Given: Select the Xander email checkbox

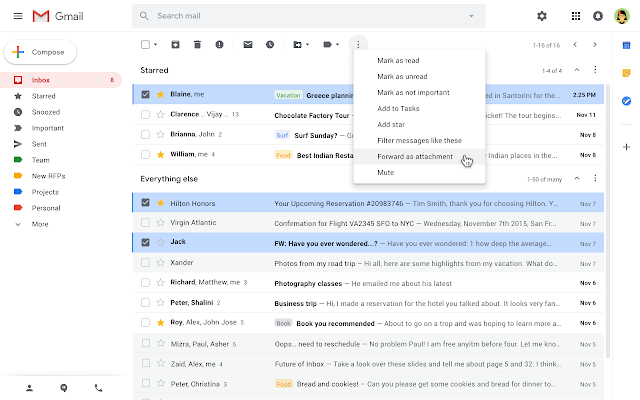Looking at the screenshot, I should pos(146,262).
